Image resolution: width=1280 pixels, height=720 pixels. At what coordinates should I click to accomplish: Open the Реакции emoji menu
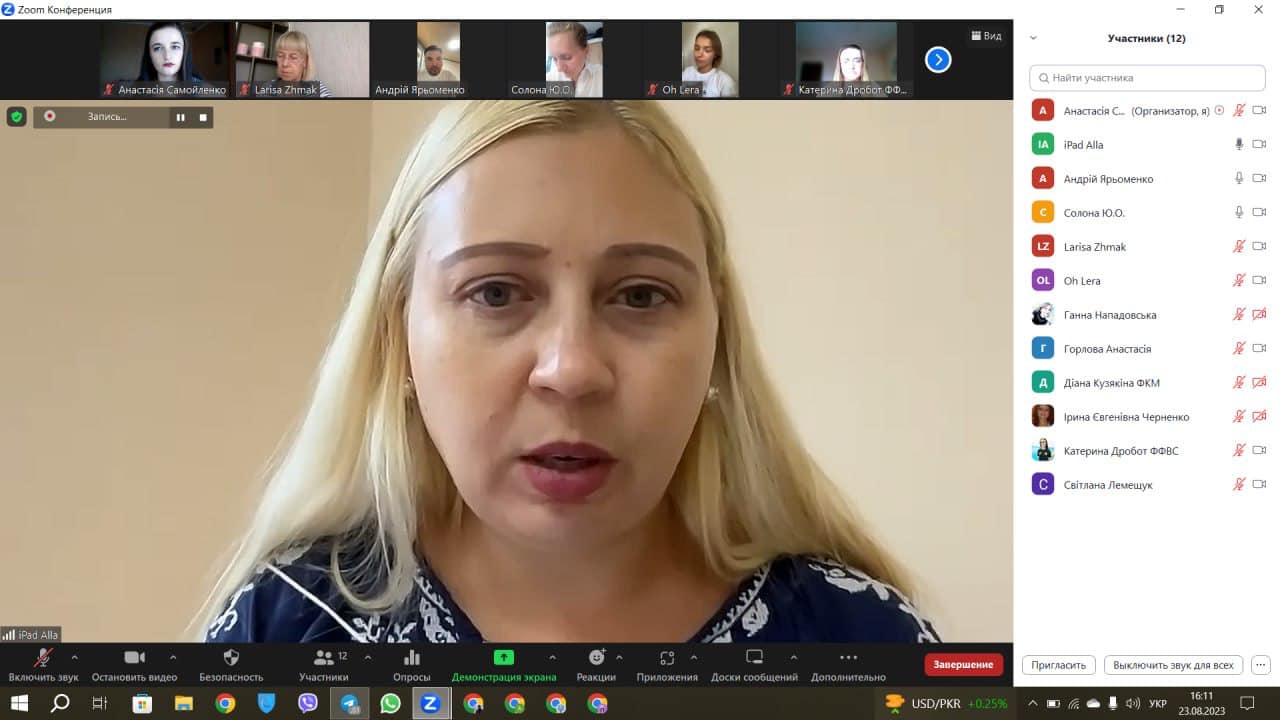point(596,665)
